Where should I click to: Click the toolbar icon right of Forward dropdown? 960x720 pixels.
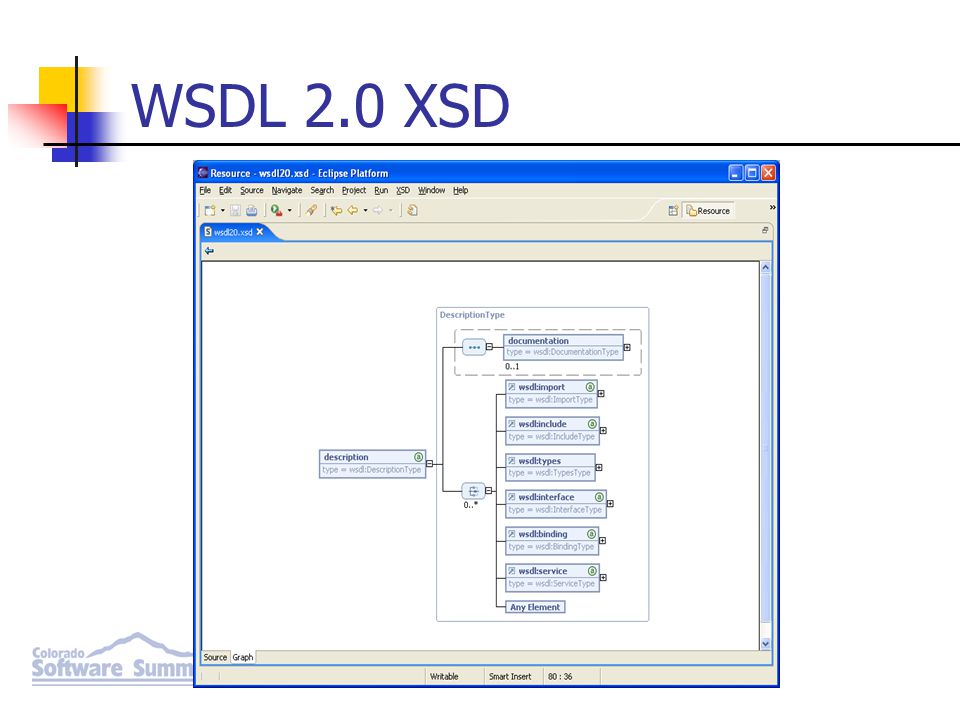click(413, 211)
